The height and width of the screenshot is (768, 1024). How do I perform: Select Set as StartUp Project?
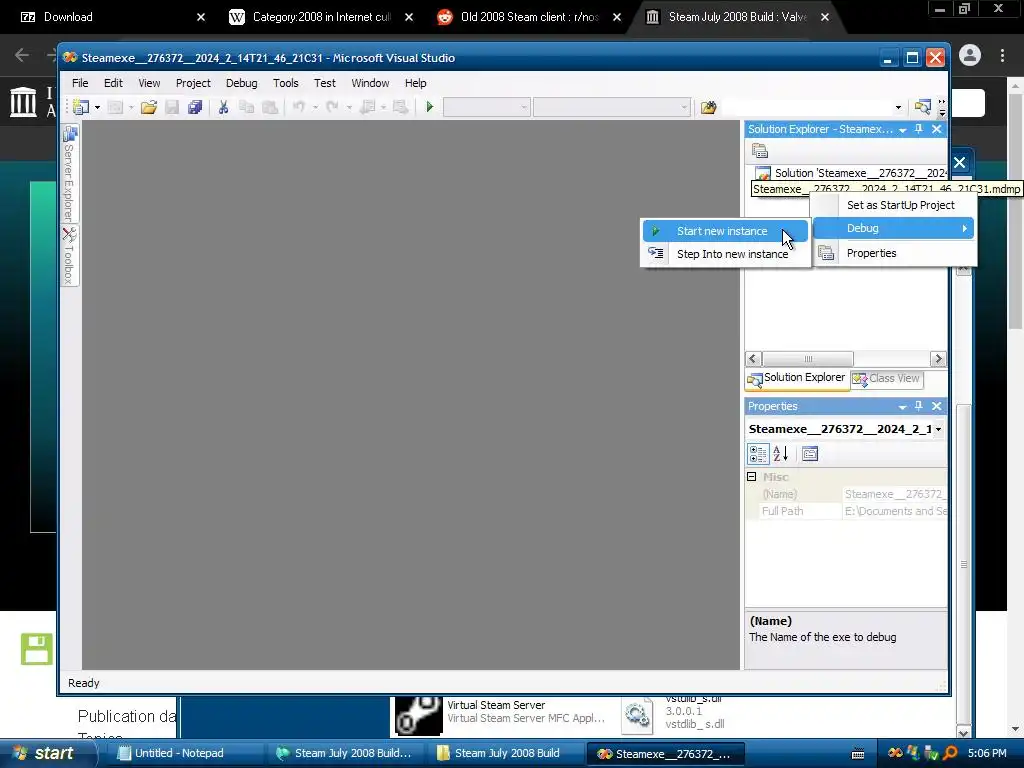click(893, 205)
